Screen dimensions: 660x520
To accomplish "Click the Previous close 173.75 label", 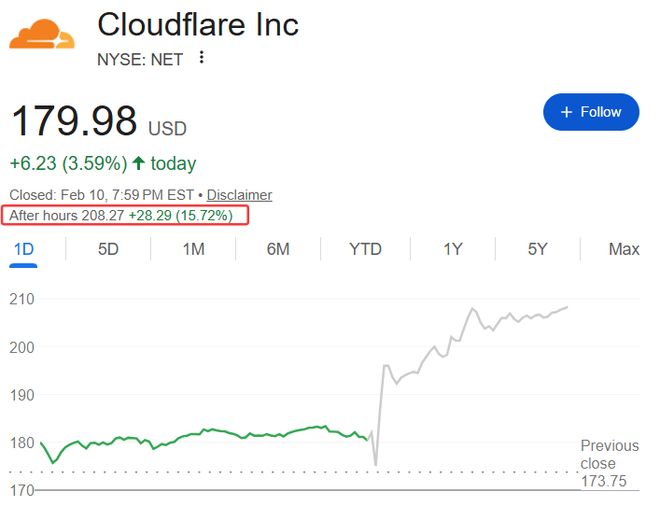I will (x=610, y=463).
